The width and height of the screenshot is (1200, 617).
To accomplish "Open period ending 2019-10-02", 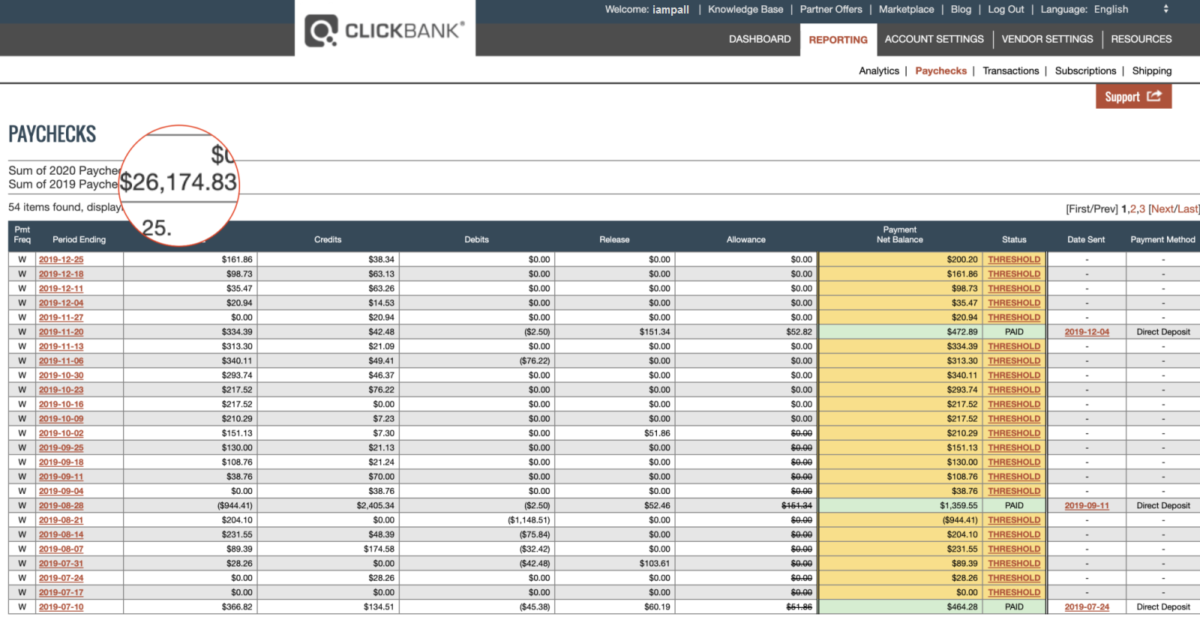I will (61, 433).
